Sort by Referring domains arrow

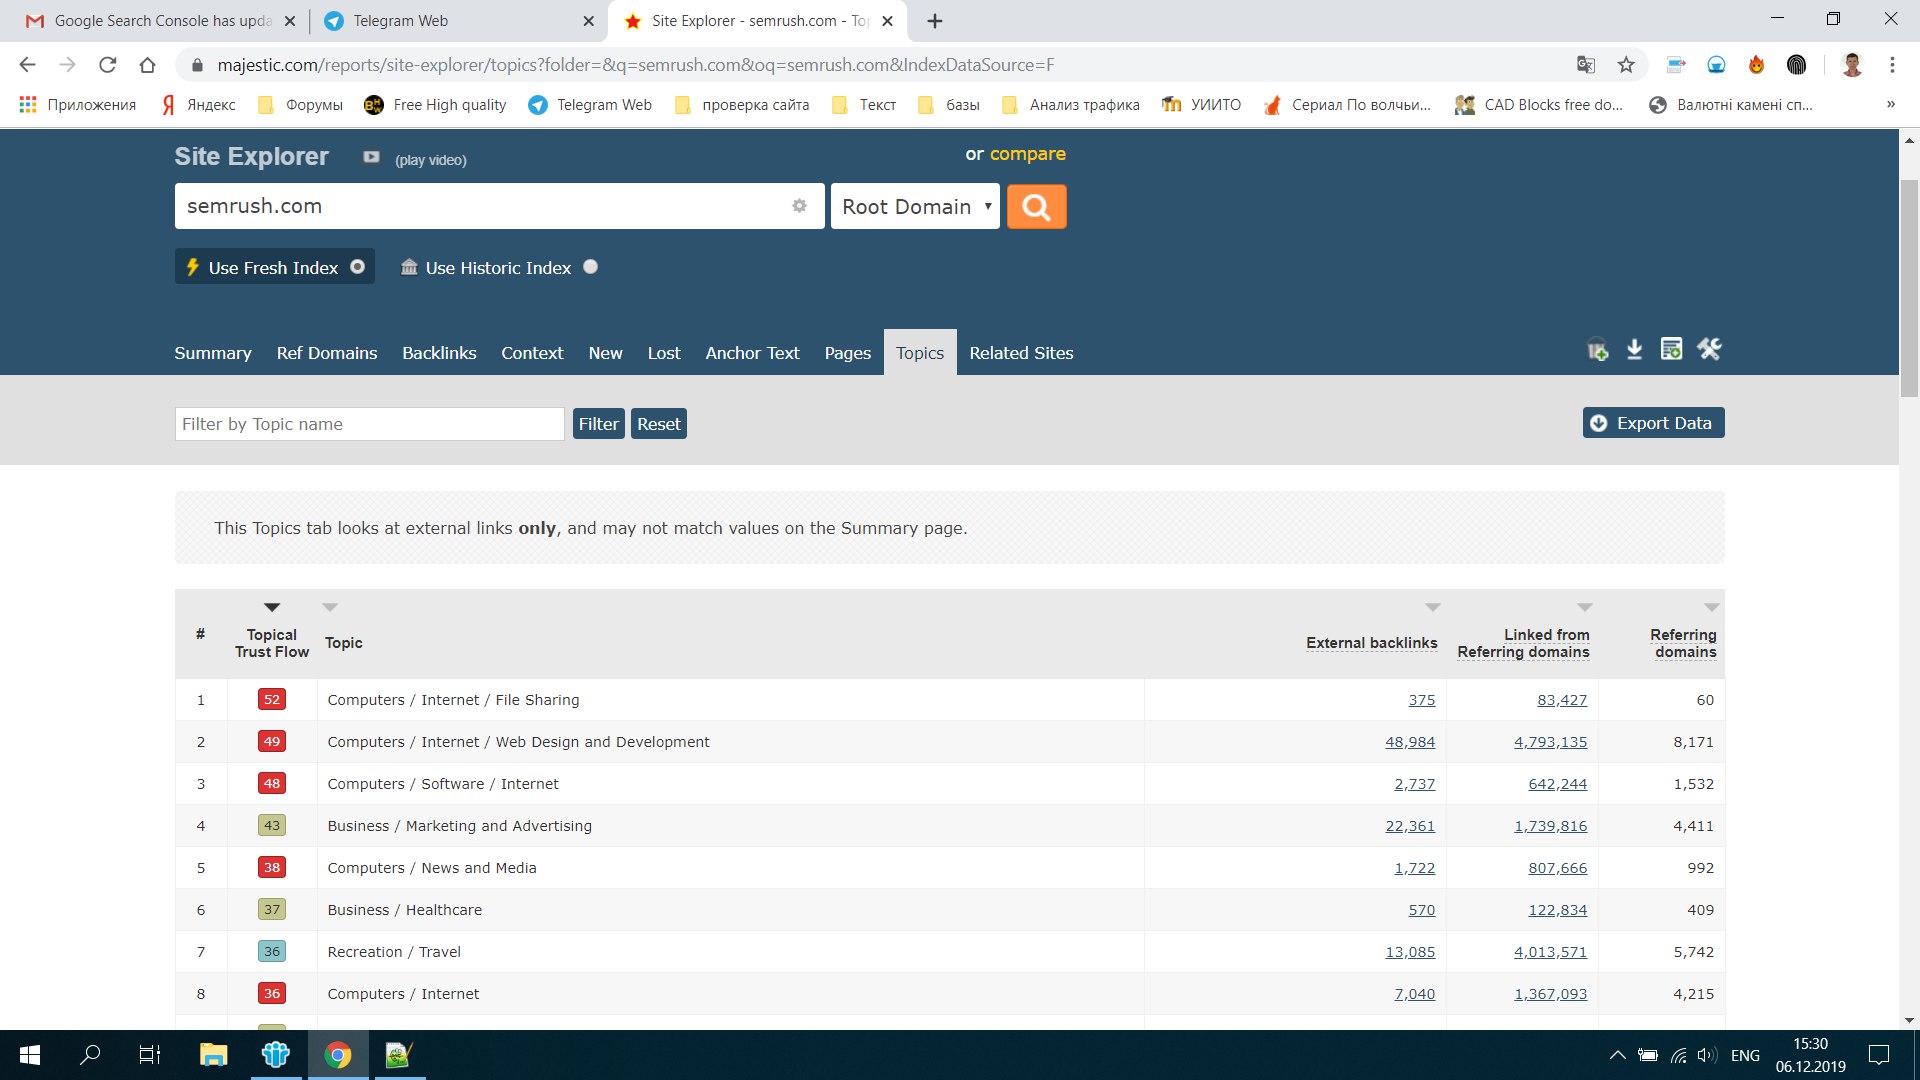coord(1712,607)
